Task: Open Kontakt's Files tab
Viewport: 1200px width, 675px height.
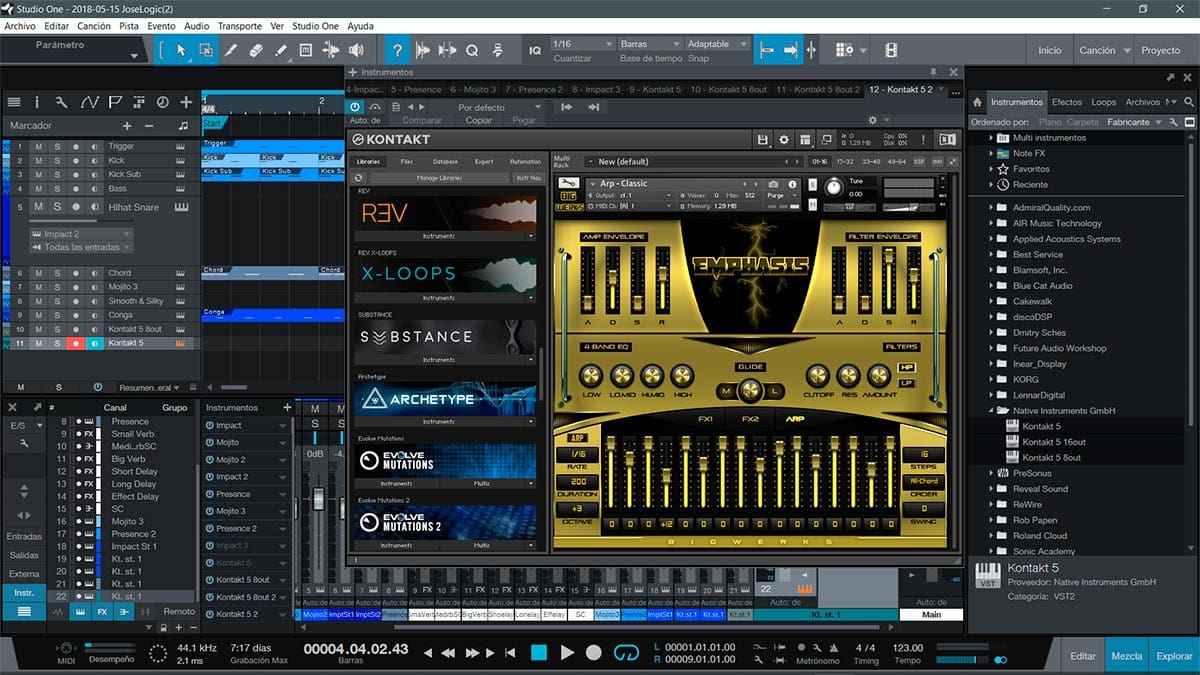Action: 407,161
